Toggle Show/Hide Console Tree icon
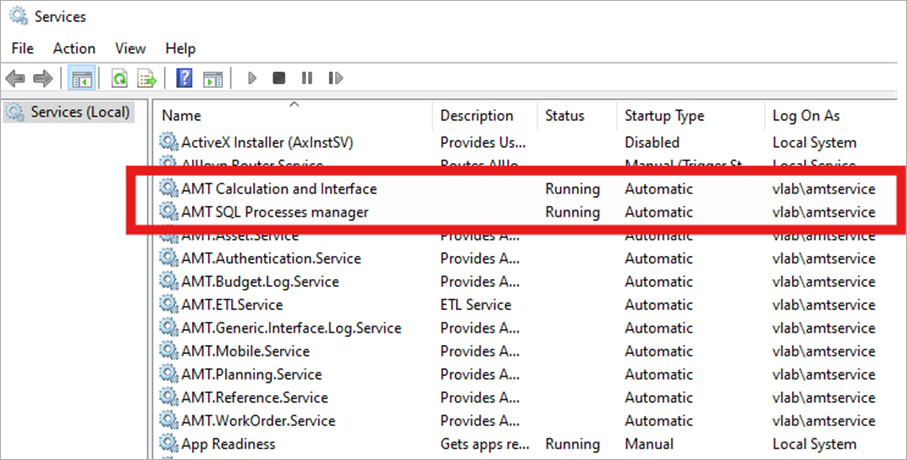The height and width of the screenshot is (460, 907). (x=82, y=78)
